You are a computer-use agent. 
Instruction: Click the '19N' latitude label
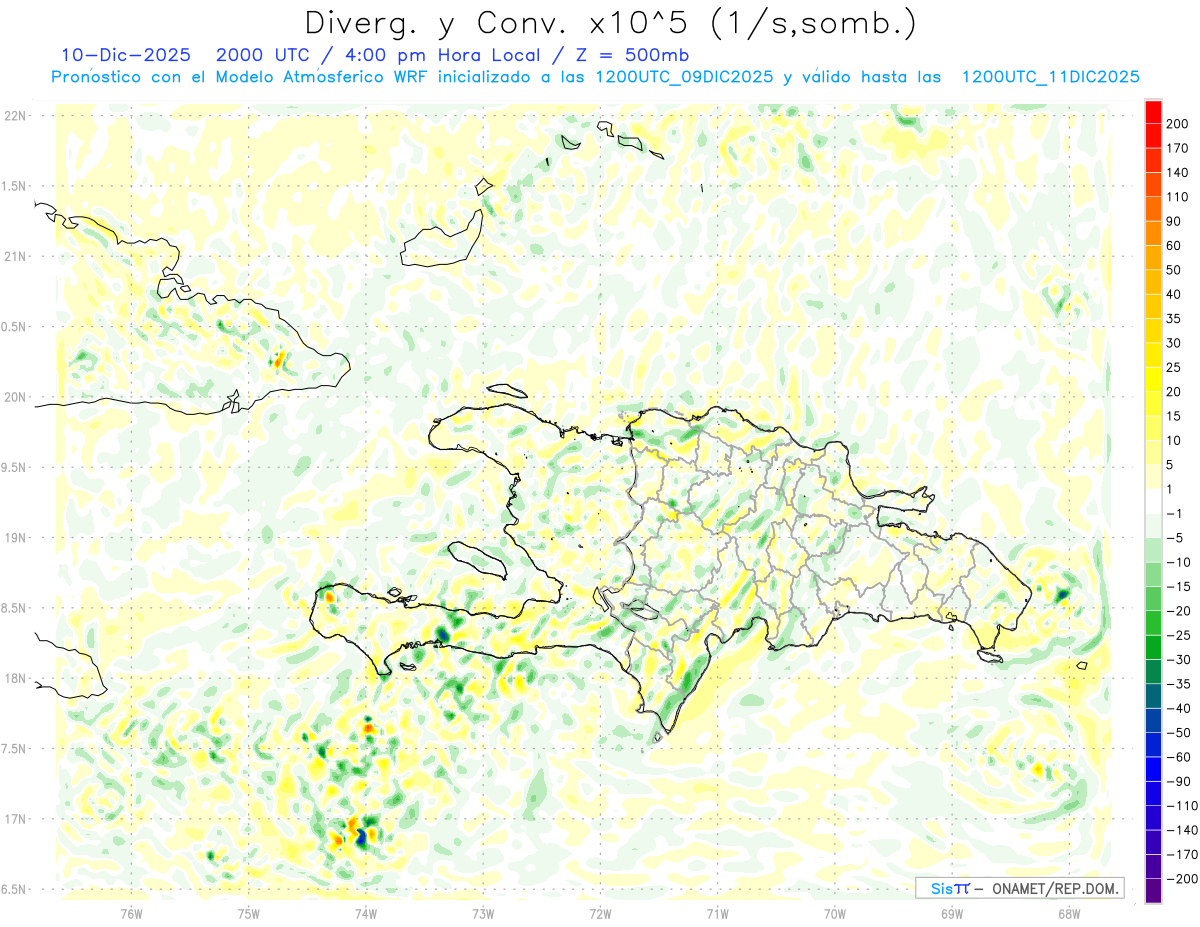click(x=15, y=538)
